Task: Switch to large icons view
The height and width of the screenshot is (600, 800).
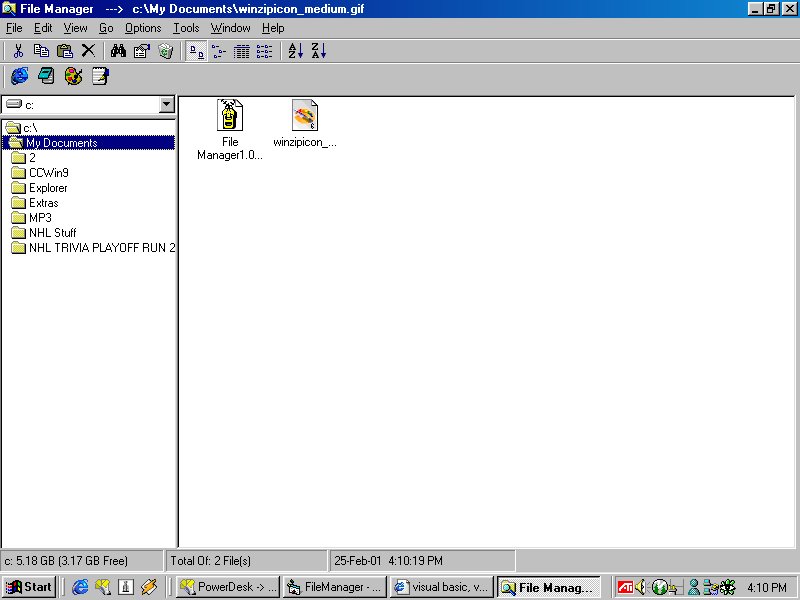Action: point(196,51)
